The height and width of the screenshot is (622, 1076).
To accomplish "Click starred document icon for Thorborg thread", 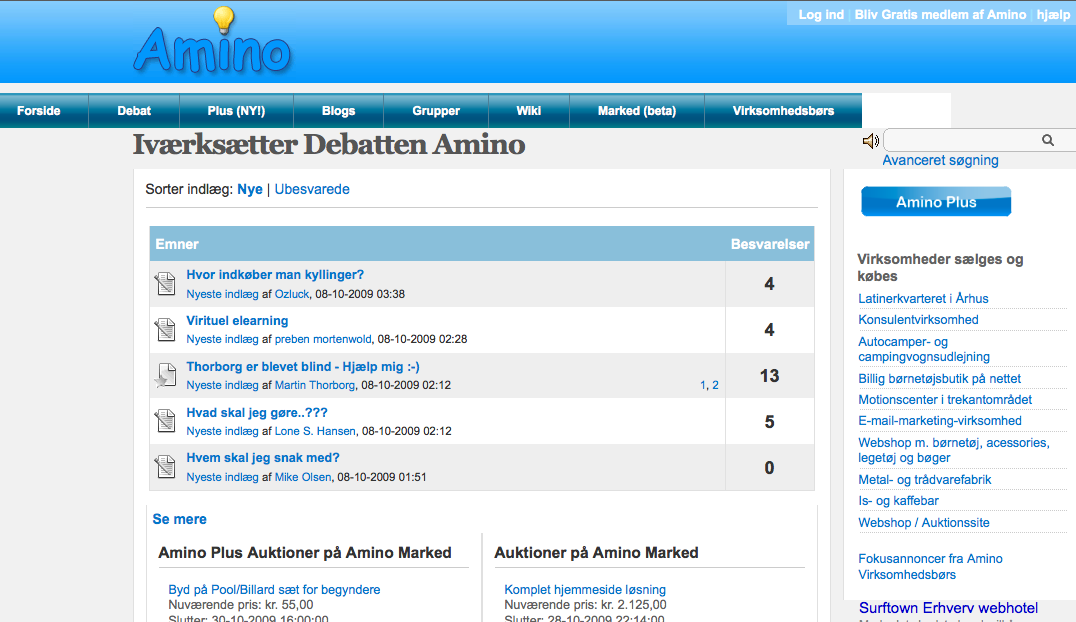I will pos(164,376).
